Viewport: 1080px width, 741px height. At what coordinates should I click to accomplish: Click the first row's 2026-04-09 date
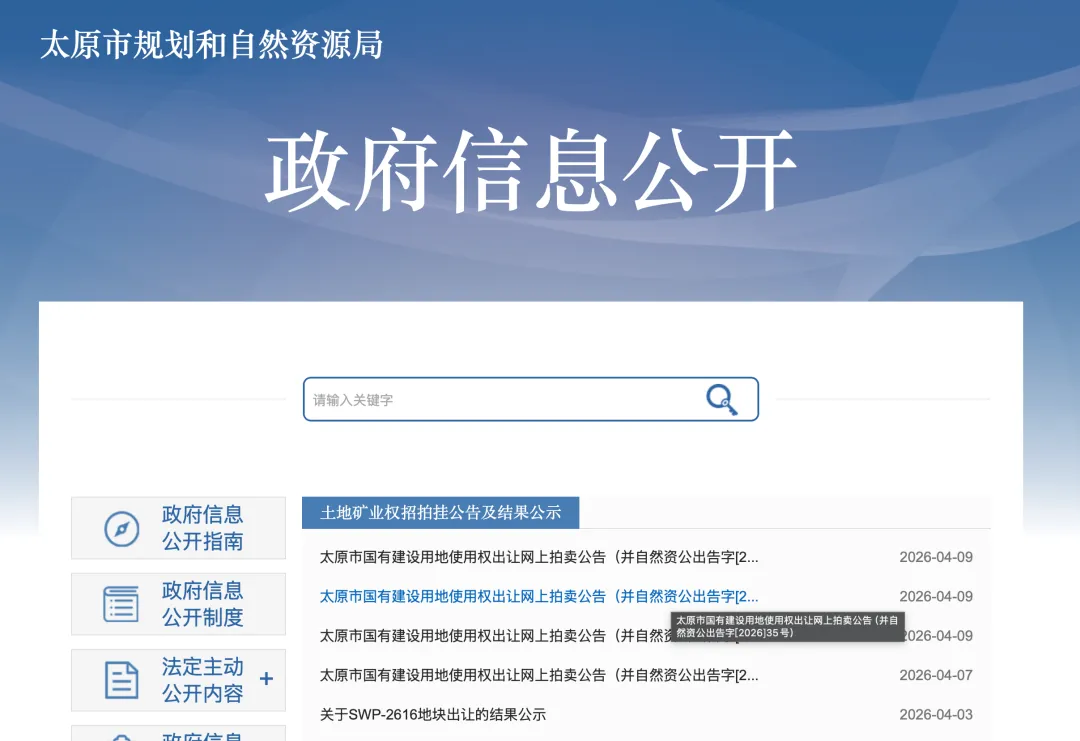pyautogui.click(x=935, y=557)
